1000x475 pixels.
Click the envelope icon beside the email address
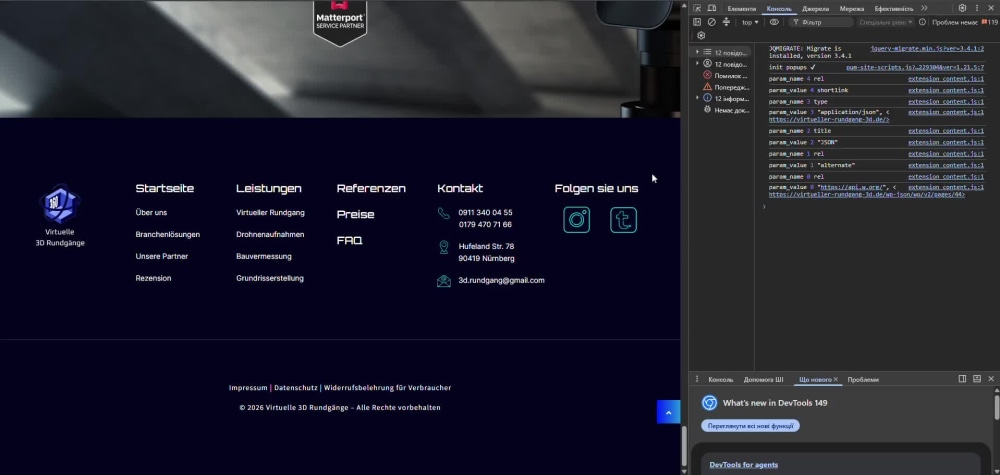pyautogui.click(x=444, y=281)
